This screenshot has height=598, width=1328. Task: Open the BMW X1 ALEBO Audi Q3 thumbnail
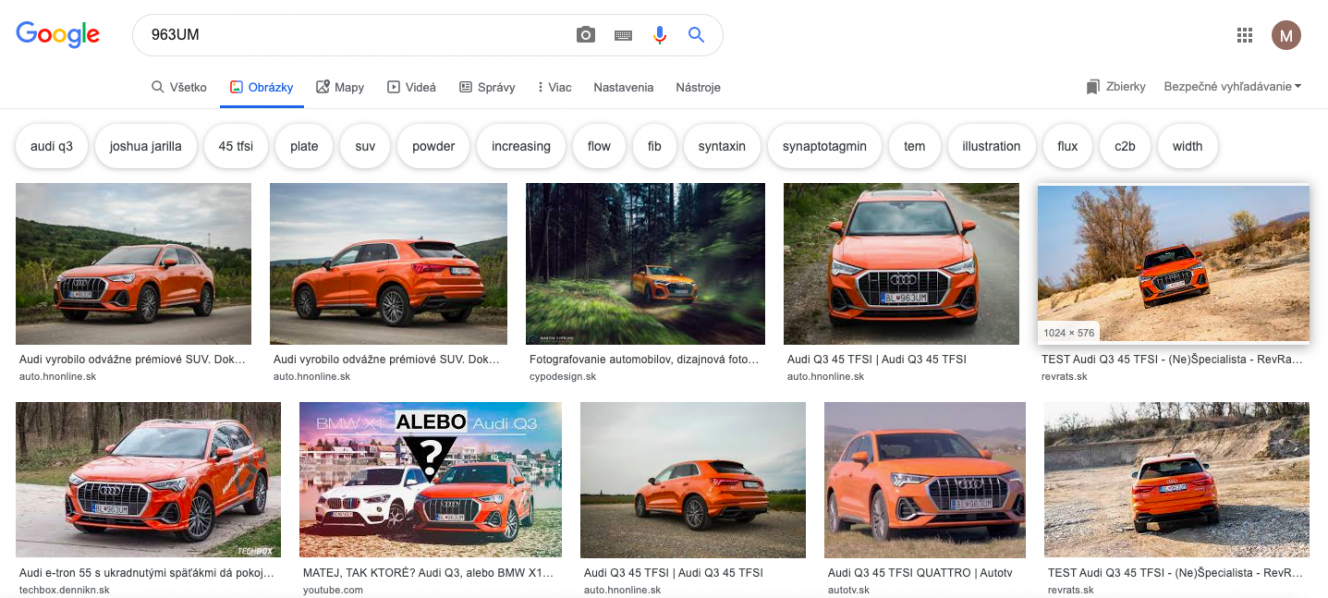click(x=430, y=480)
